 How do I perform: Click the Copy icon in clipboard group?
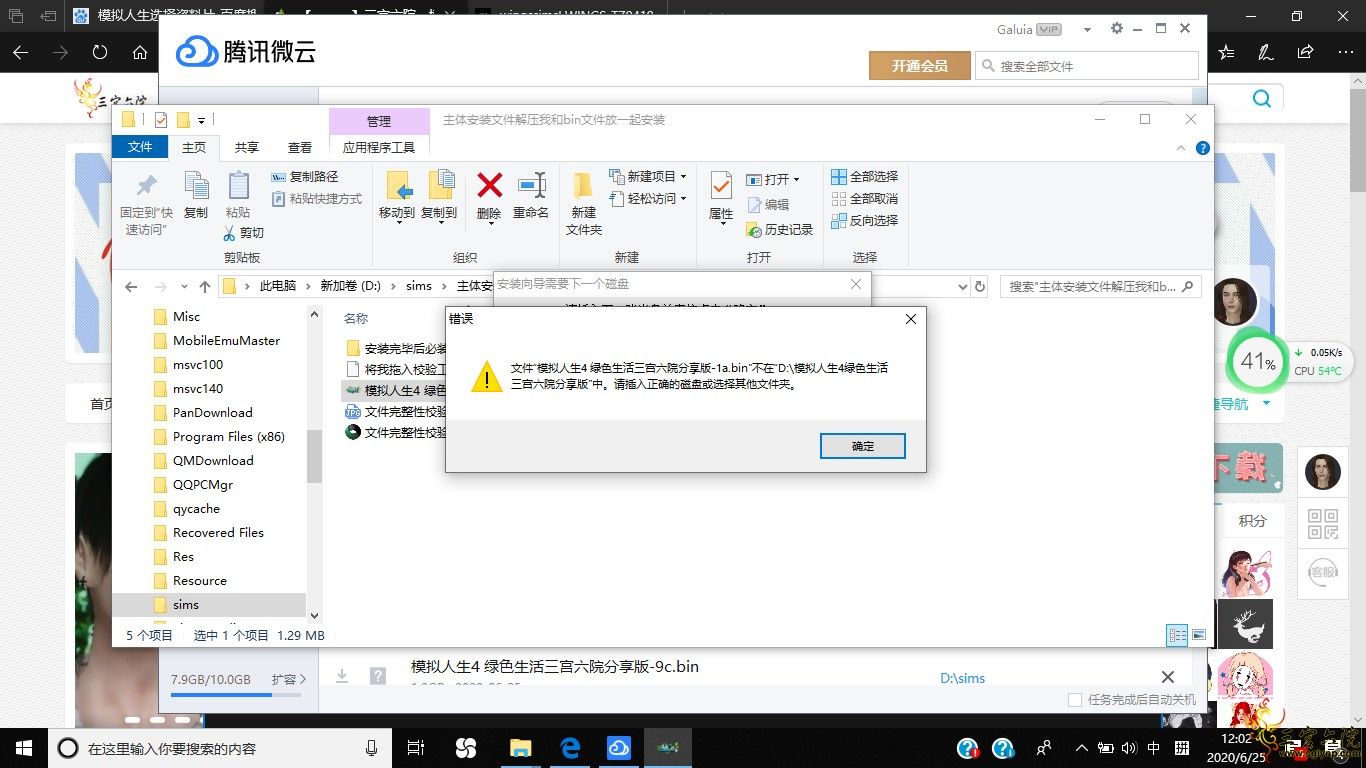(196, 186)
